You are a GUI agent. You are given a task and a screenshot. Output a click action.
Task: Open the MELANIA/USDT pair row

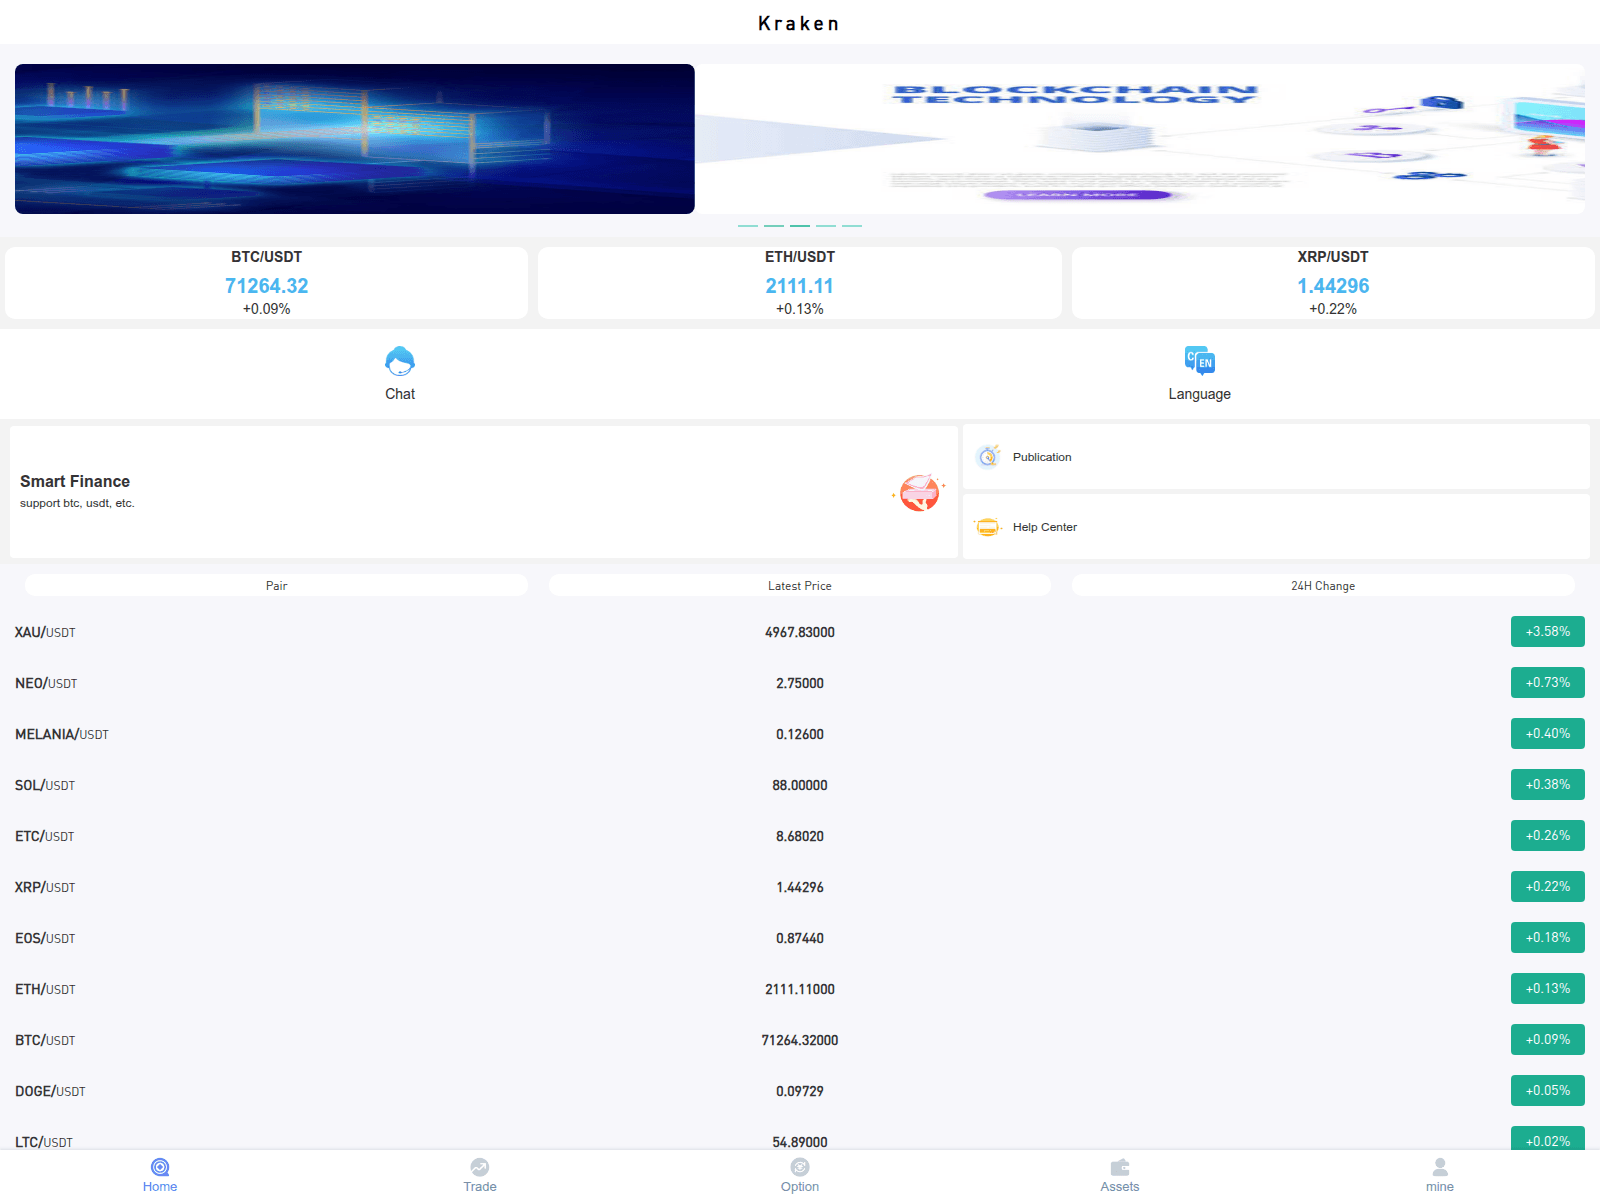point(800,734)
